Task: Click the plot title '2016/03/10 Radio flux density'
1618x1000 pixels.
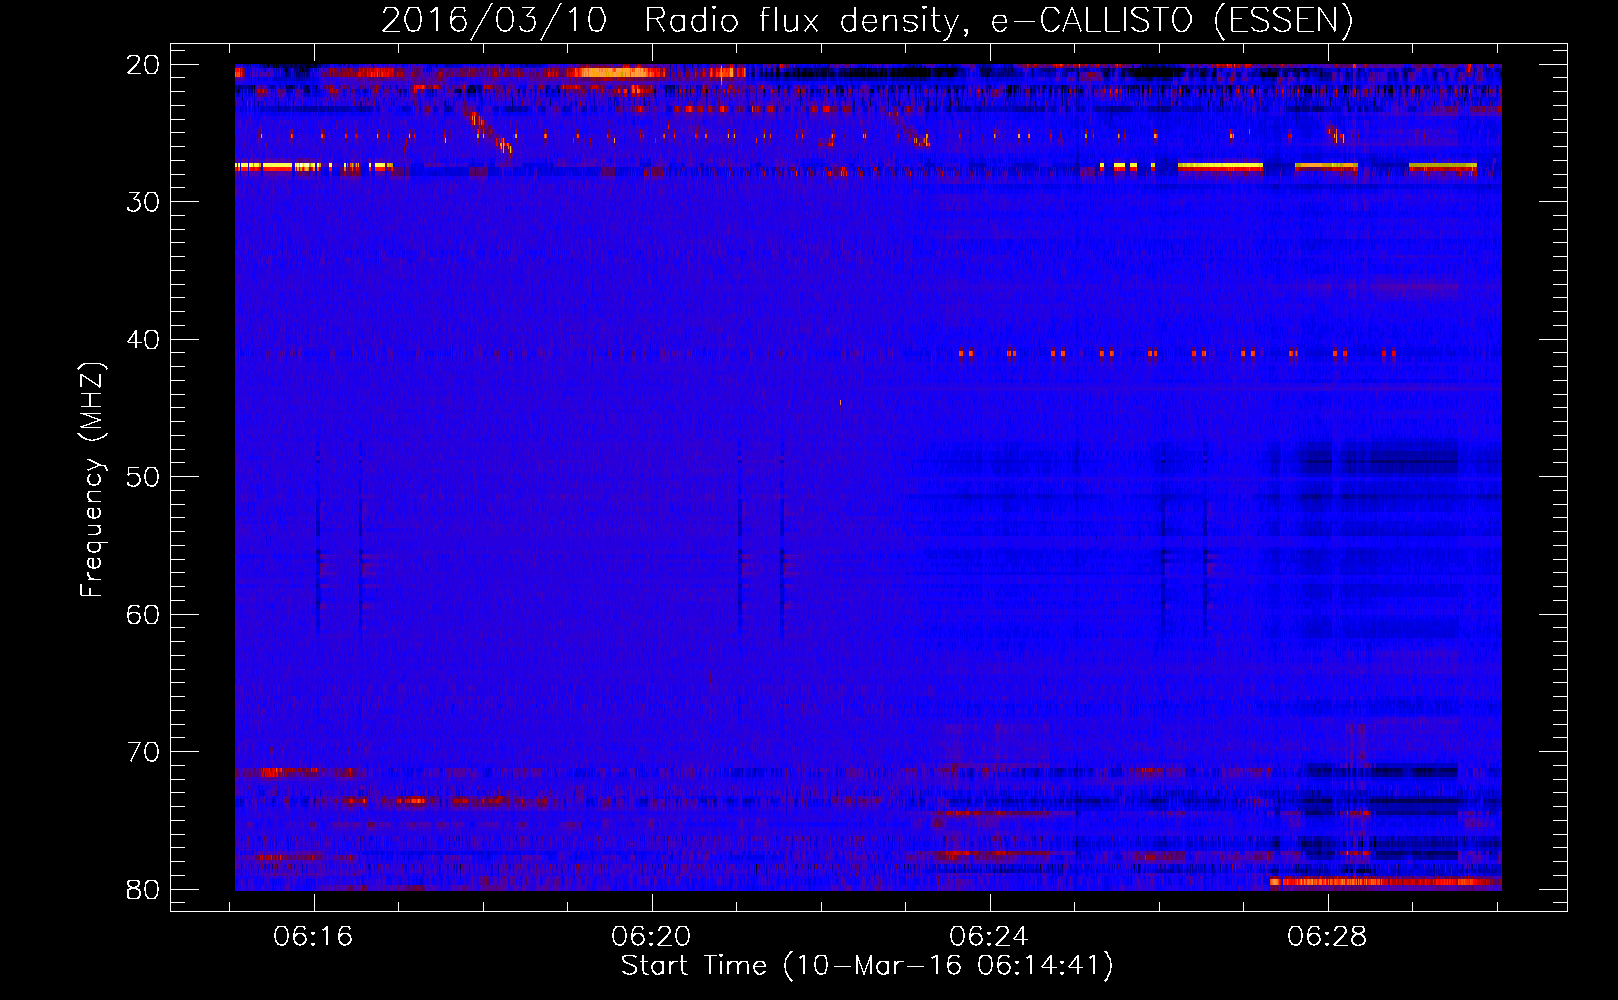Action: pyautogui.click(x=866, y=20)
